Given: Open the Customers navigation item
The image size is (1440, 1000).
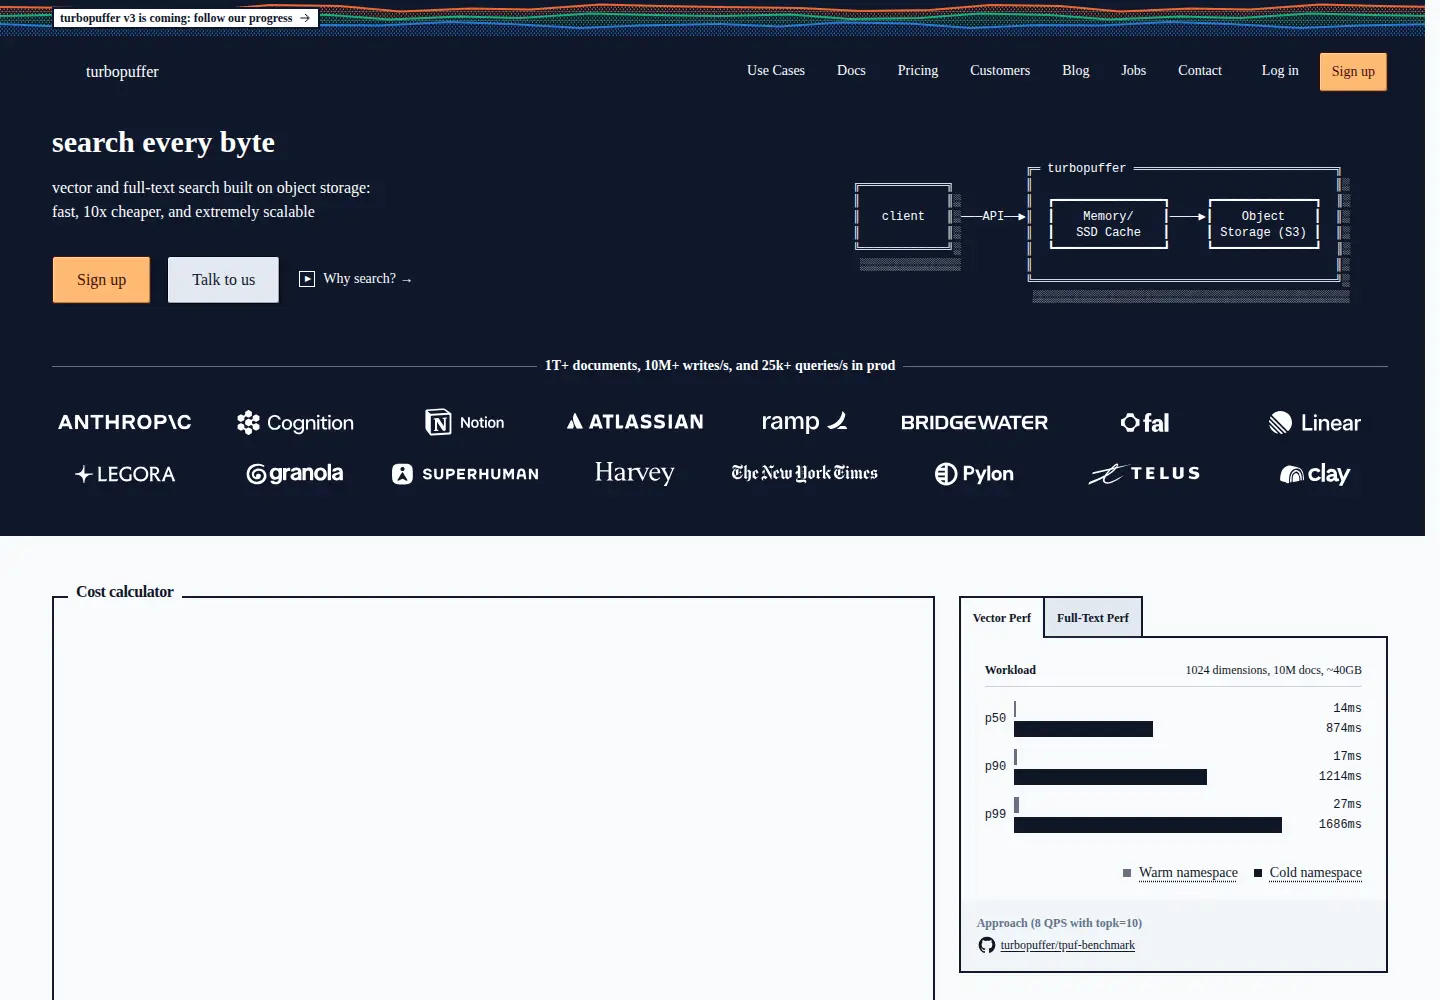Looking at the screenshot, I should tap(1000, 71).
